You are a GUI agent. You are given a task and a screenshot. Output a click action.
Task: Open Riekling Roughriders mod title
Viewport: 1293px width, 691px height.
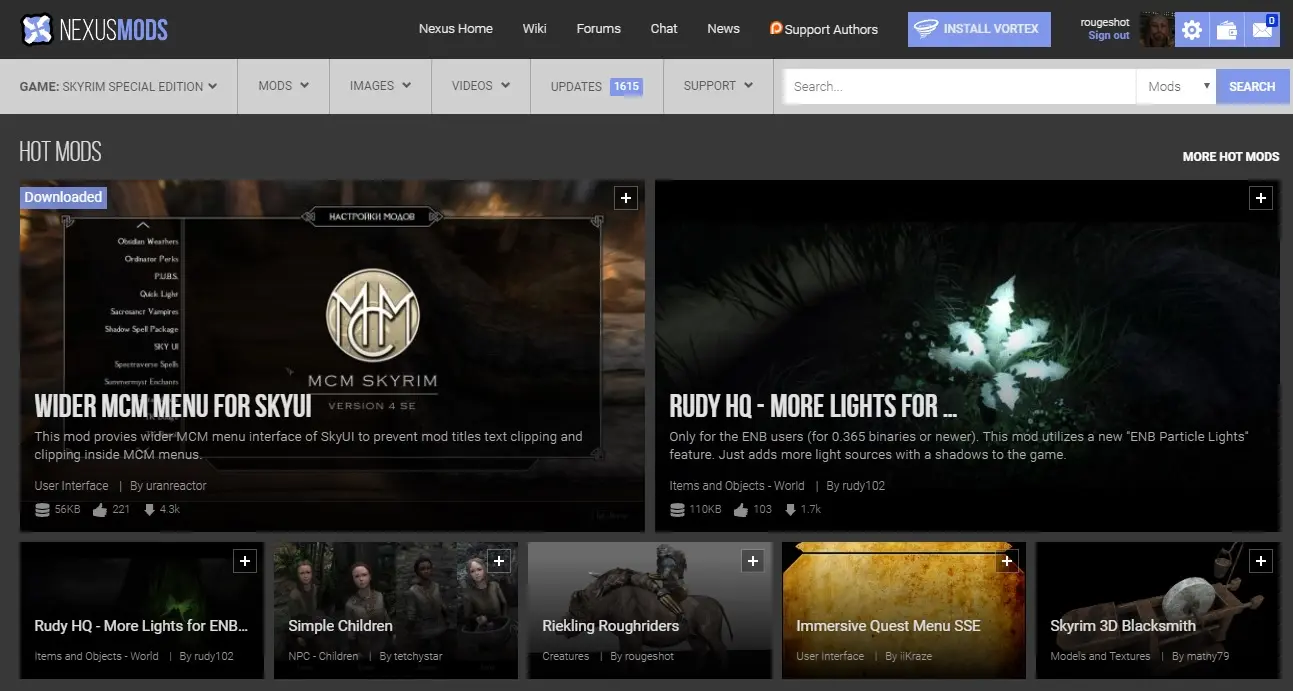[x=610, y=626]
